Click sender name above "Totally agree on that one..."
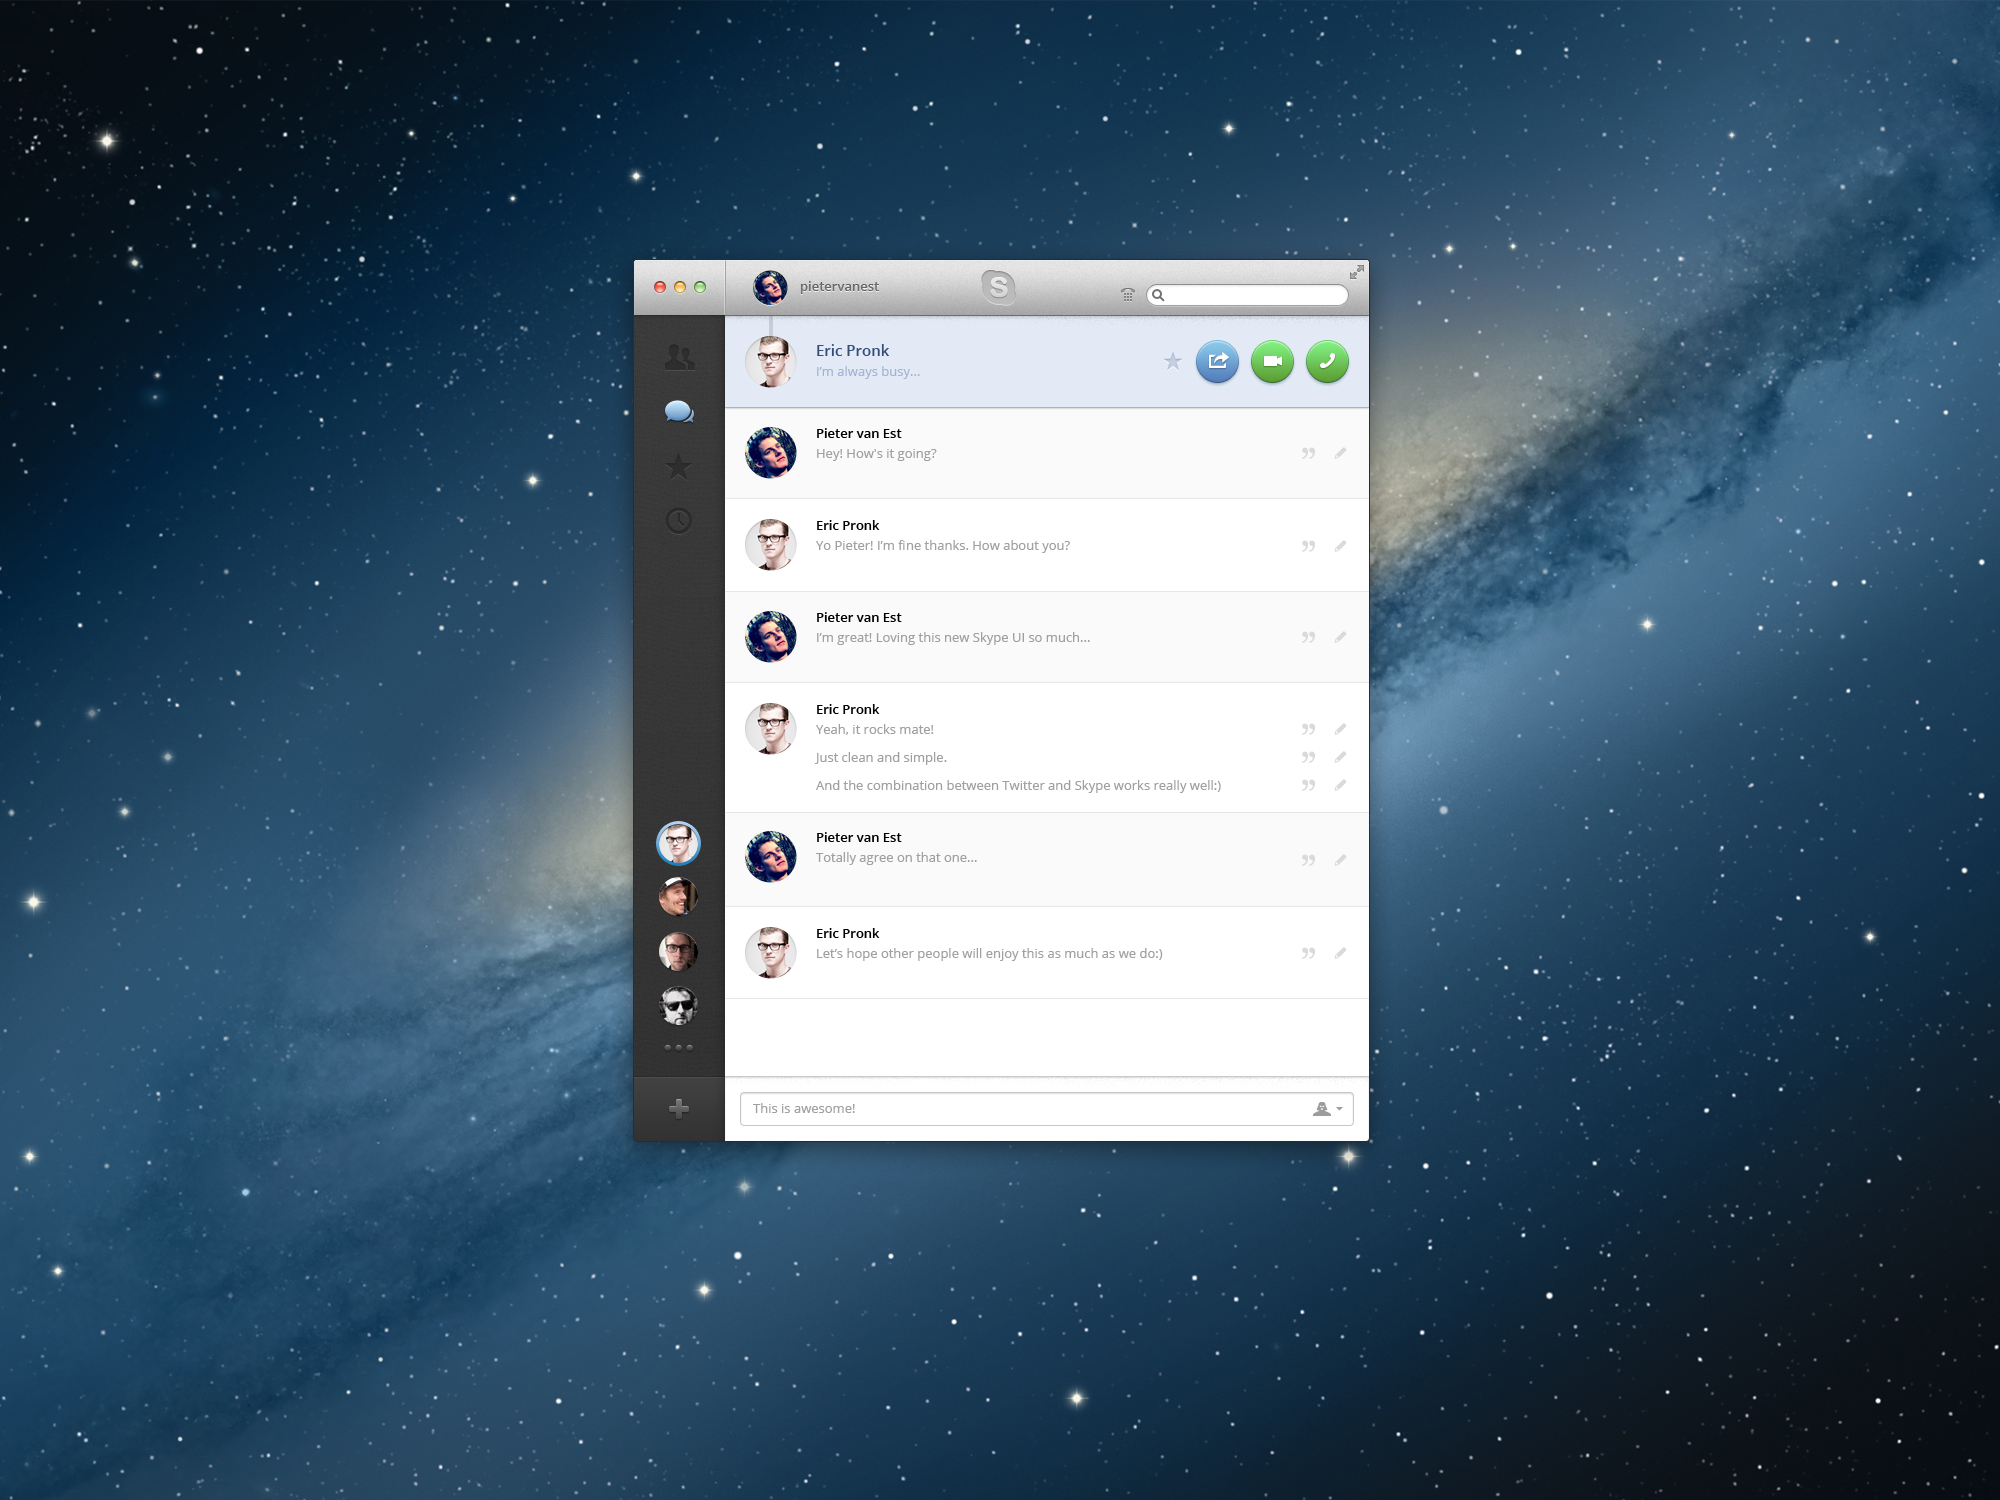Screen dimensions: 2000x1500 coord(858,837)
